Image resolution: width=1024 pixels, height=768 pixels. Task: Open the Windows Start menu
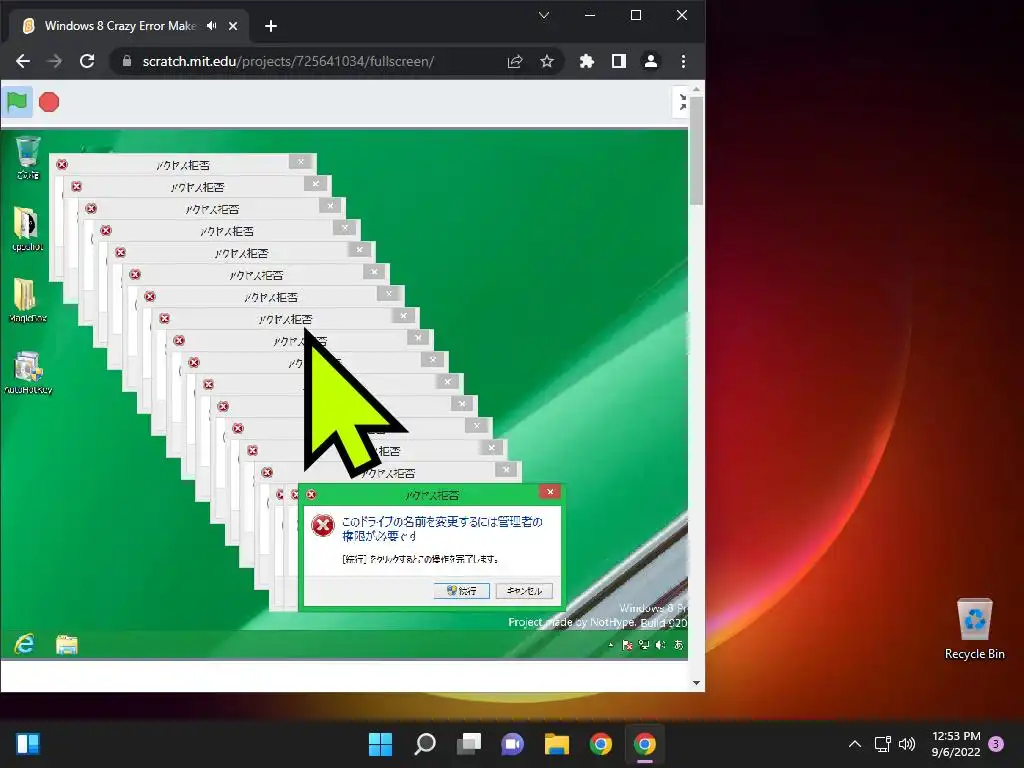click(380, 744)
